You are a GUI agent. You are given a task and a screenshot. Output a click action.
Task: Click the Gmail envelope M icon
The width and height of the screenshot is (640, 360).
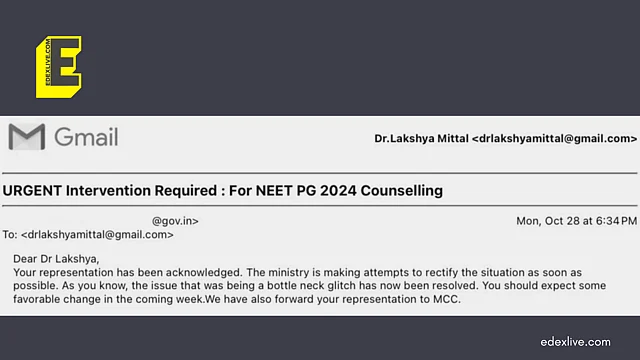click(x=27, y=137)
